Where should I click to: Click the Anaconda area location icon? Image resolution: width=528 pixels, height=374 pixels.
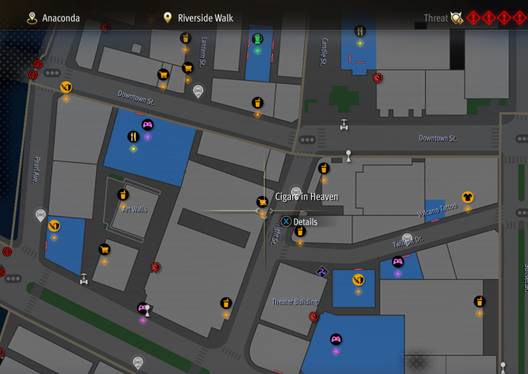(x=32, y=18)
